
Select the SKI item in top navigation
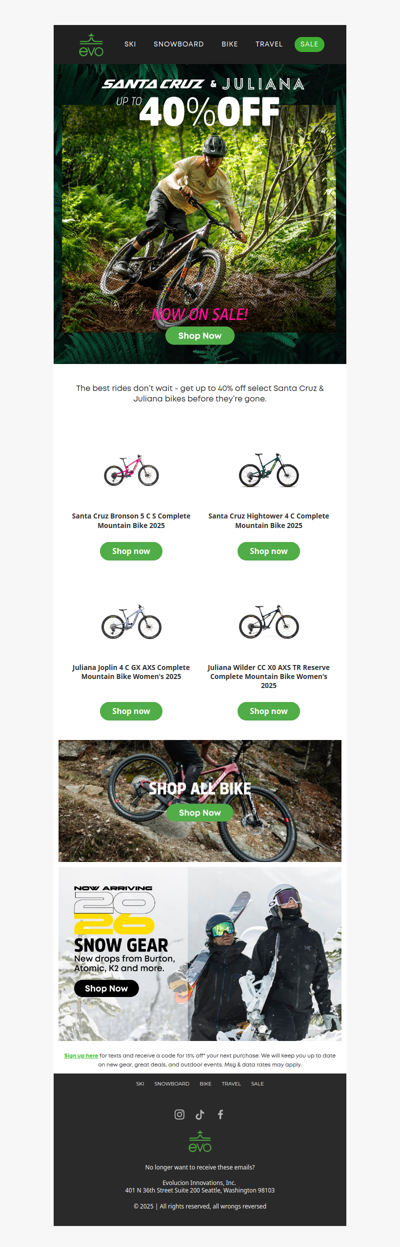[130, 44]
